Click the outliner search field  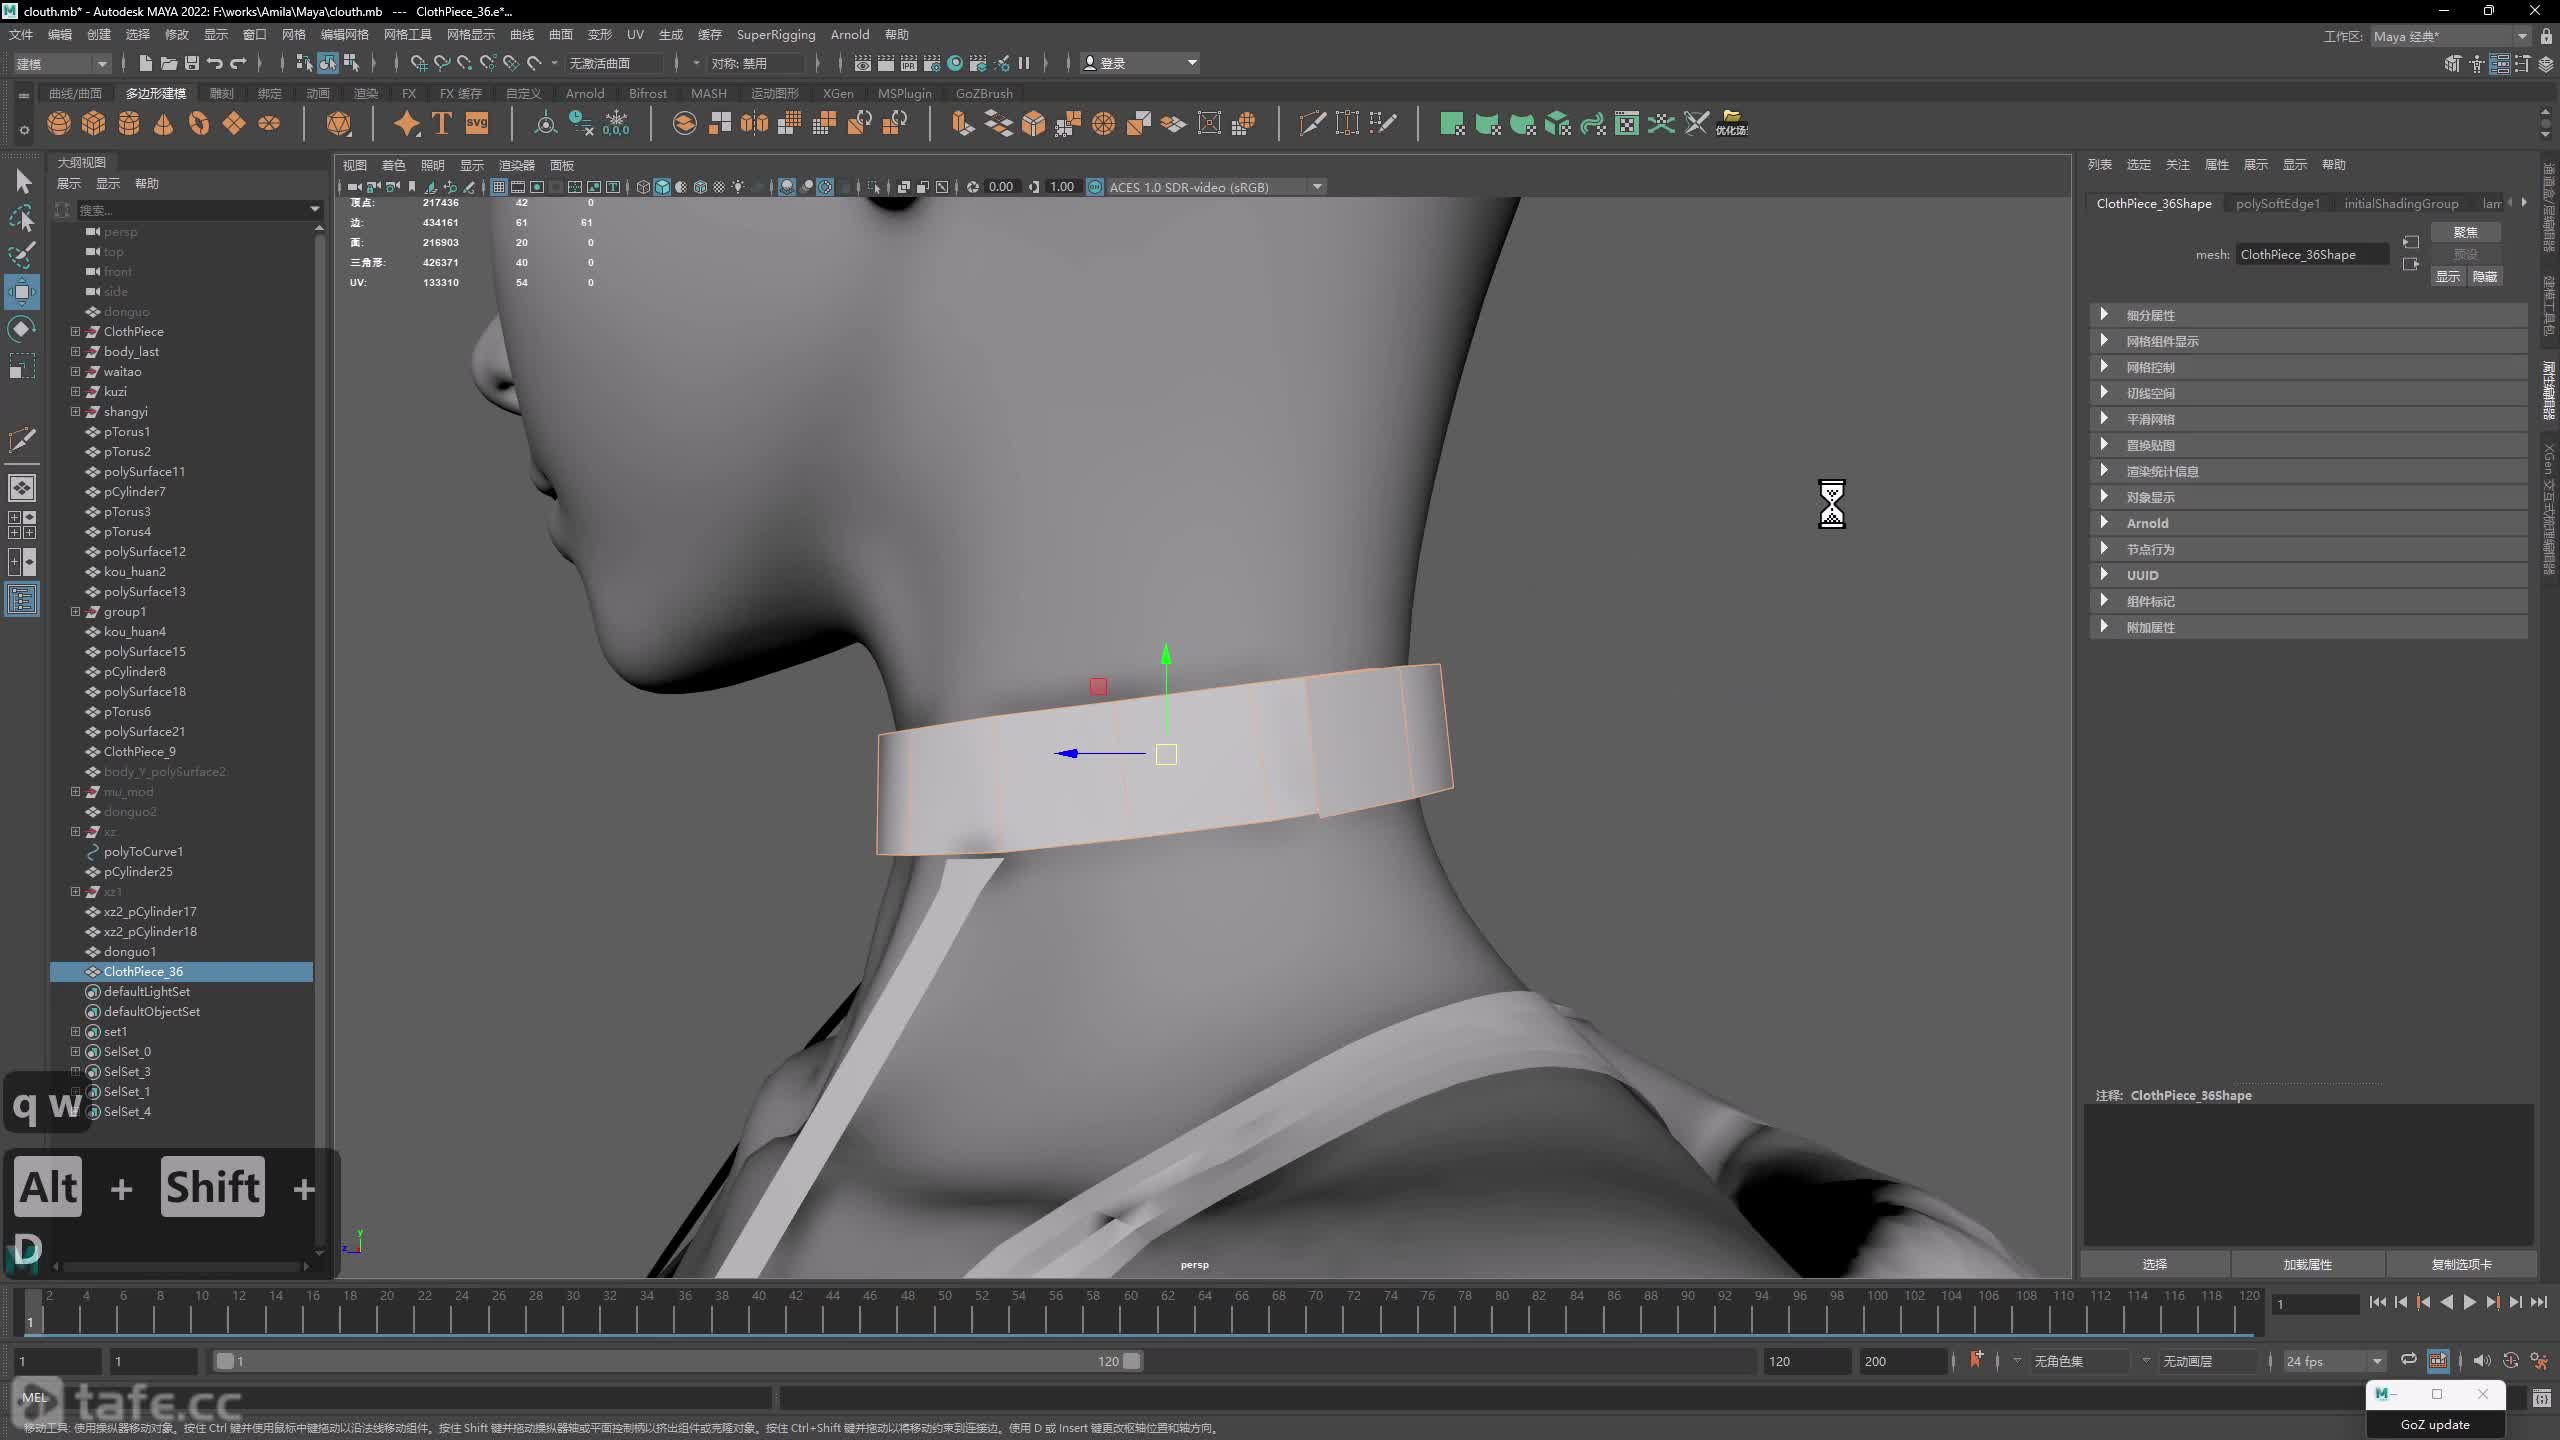coord(199,209)
